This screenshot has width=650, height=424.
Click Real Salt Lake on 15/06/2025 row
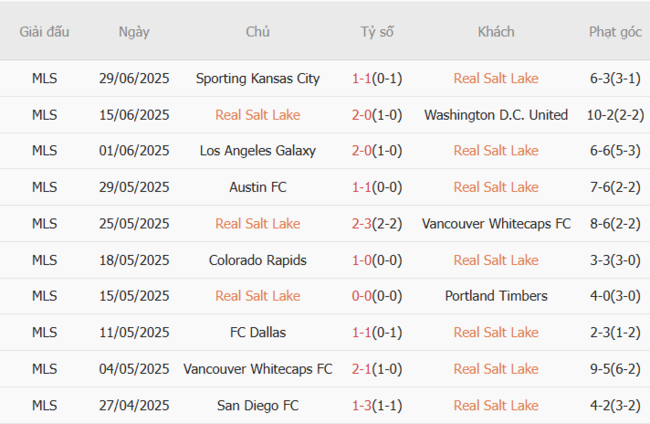coord(258,115)
